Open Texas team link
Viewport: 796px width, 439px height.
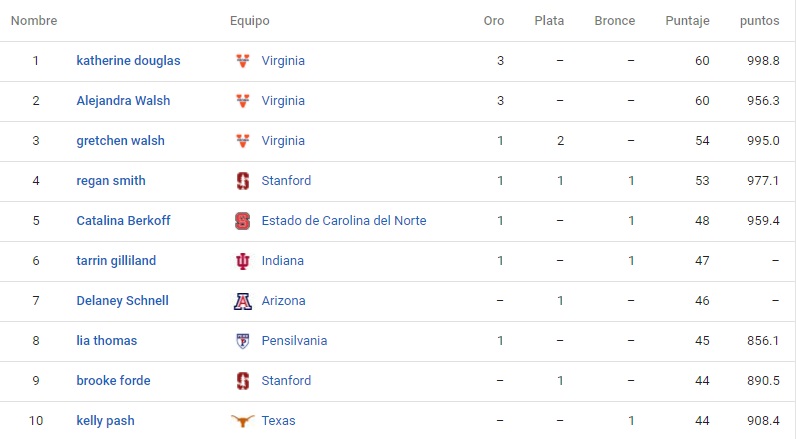(x=278, y=421)
